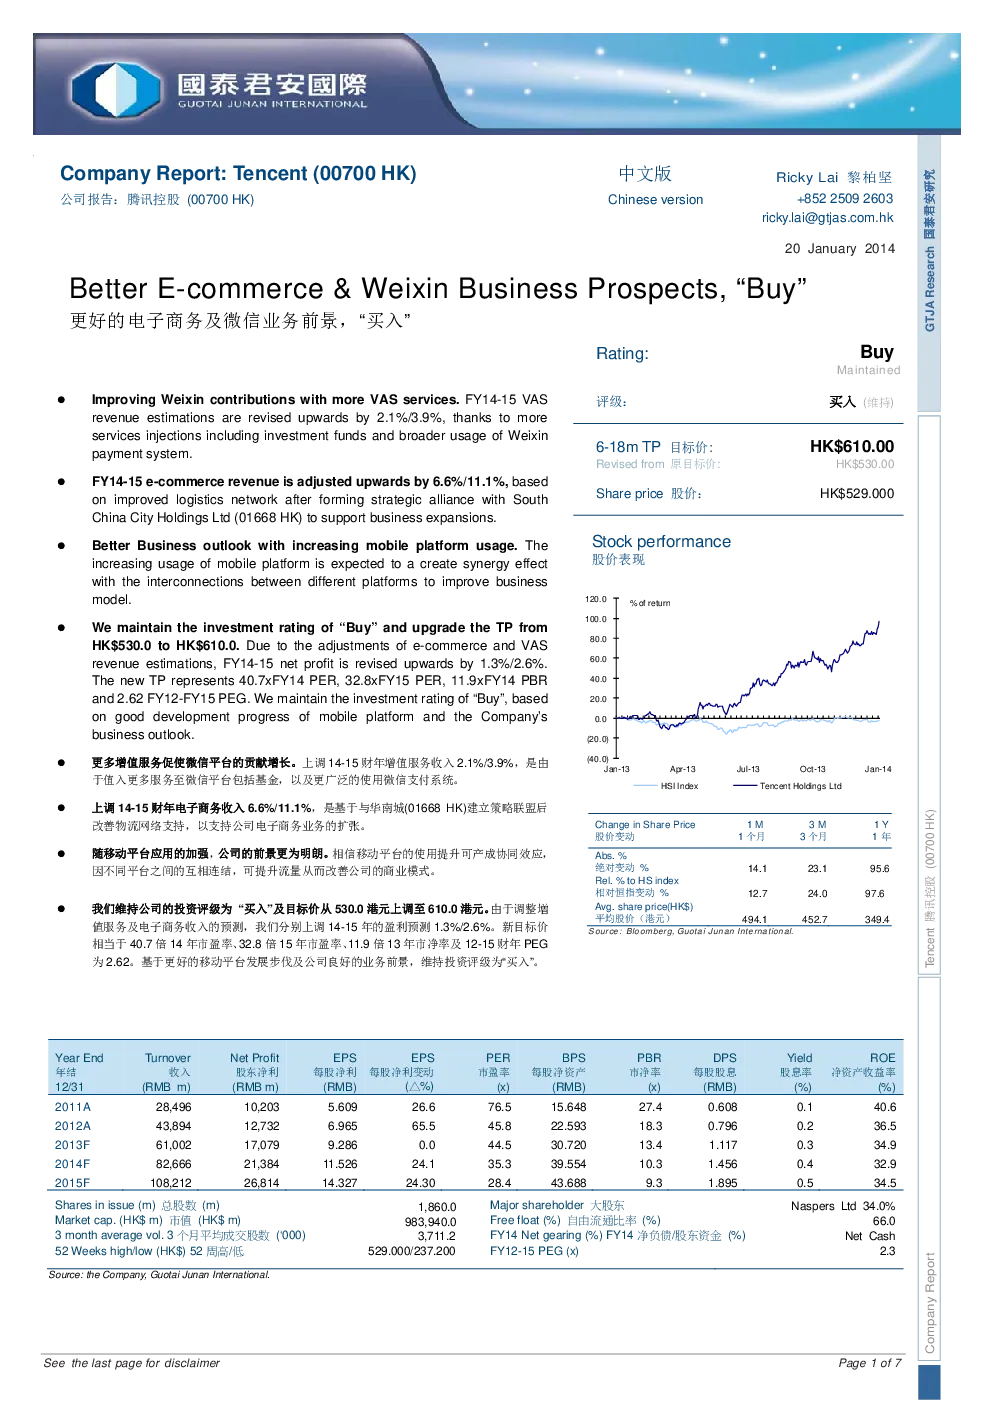
Task: Click the Improving Weixin contributions bullet
Action: pos(320,426)
